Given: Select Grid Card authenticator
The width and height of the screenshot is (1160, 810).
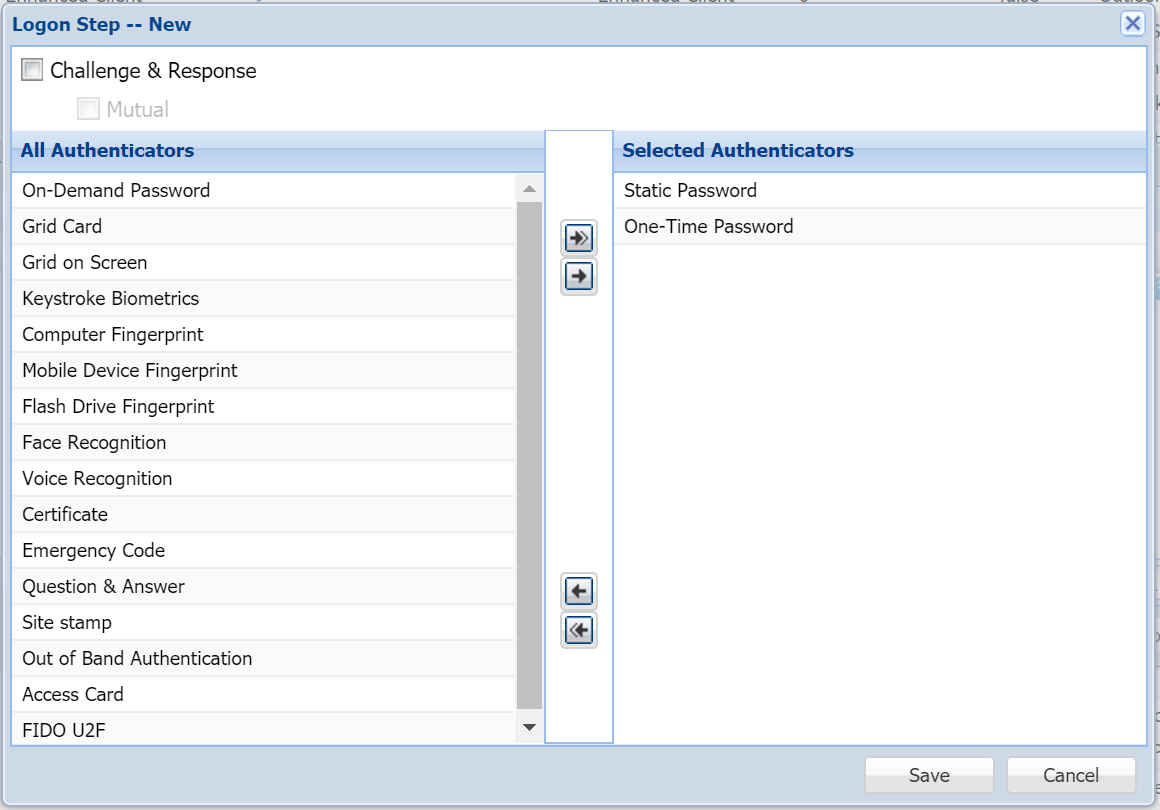Looking at the screenshot, I should point(62,226).
